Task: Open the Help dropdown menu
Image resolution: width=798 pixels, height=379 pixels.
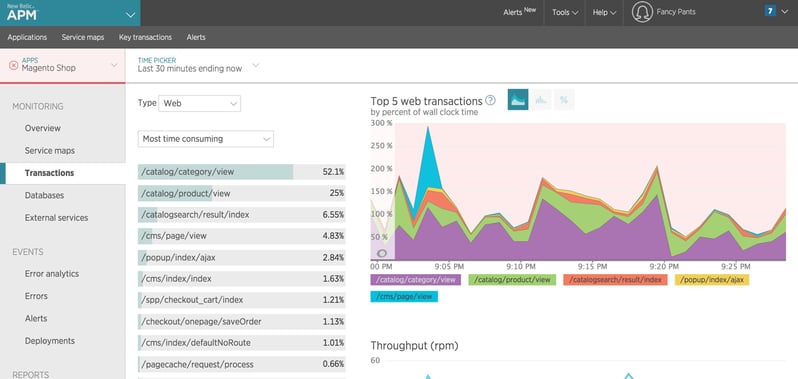Action: 605,12
